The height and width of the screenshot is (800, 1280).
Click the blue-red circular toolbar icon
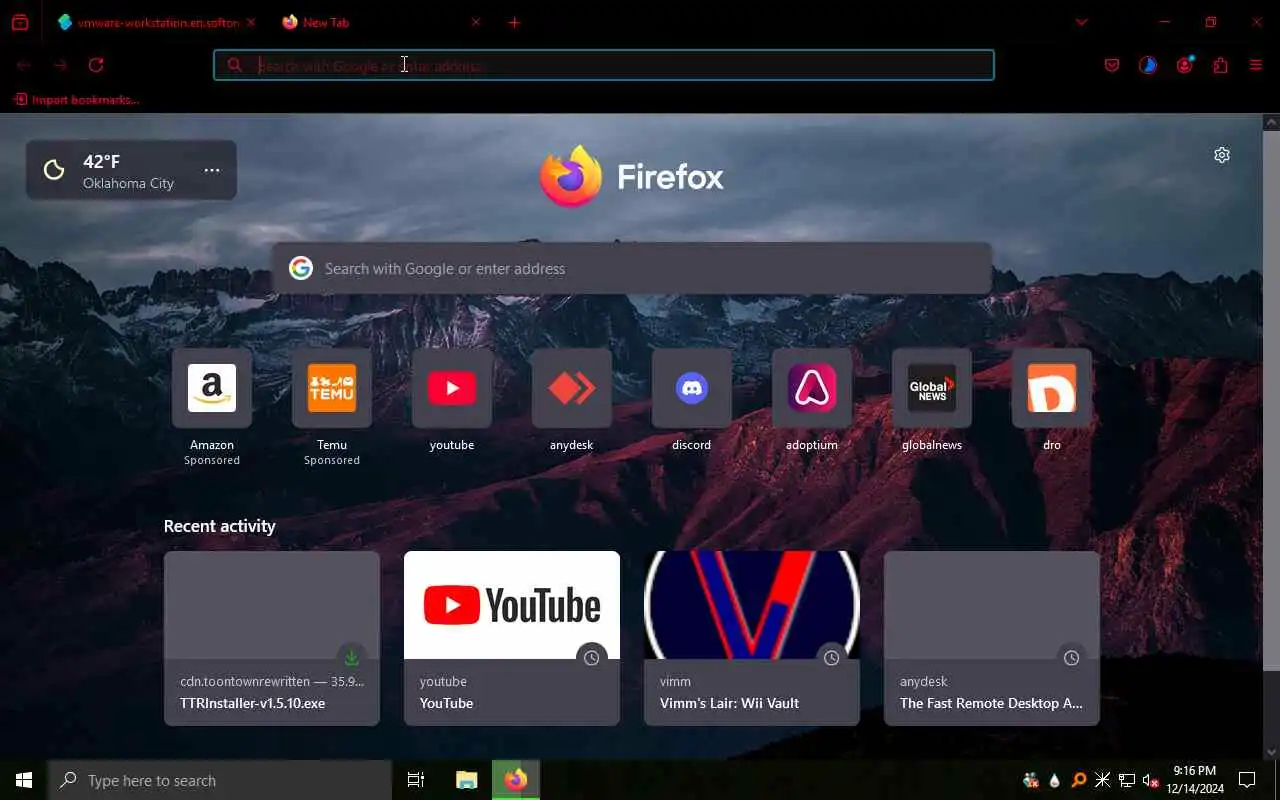(x=1148, y=65)
